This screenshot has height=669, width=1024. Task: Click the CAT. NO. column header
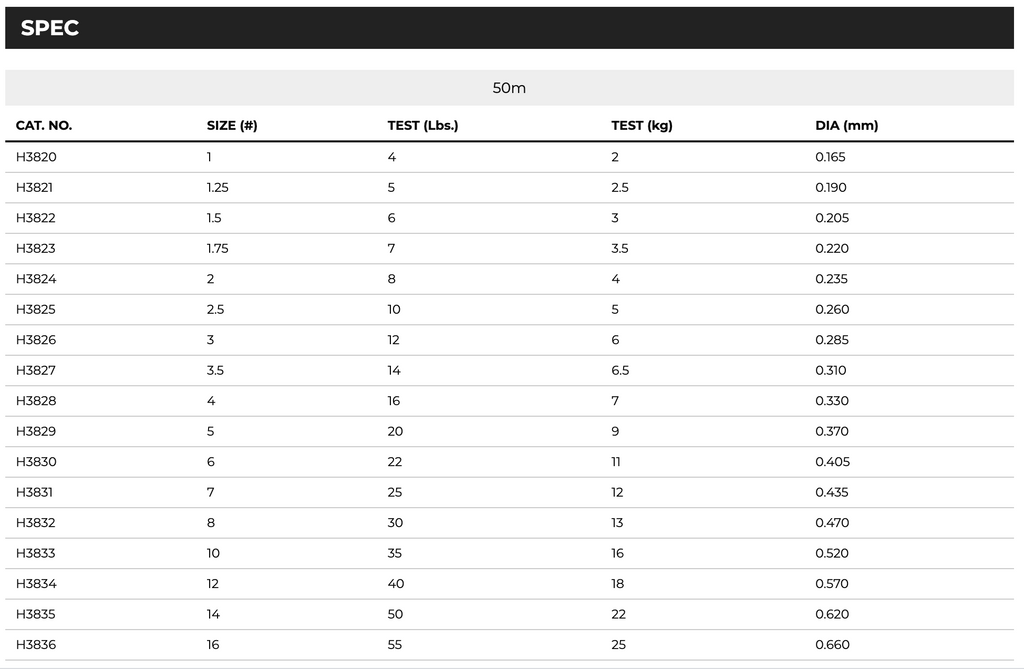44,126
